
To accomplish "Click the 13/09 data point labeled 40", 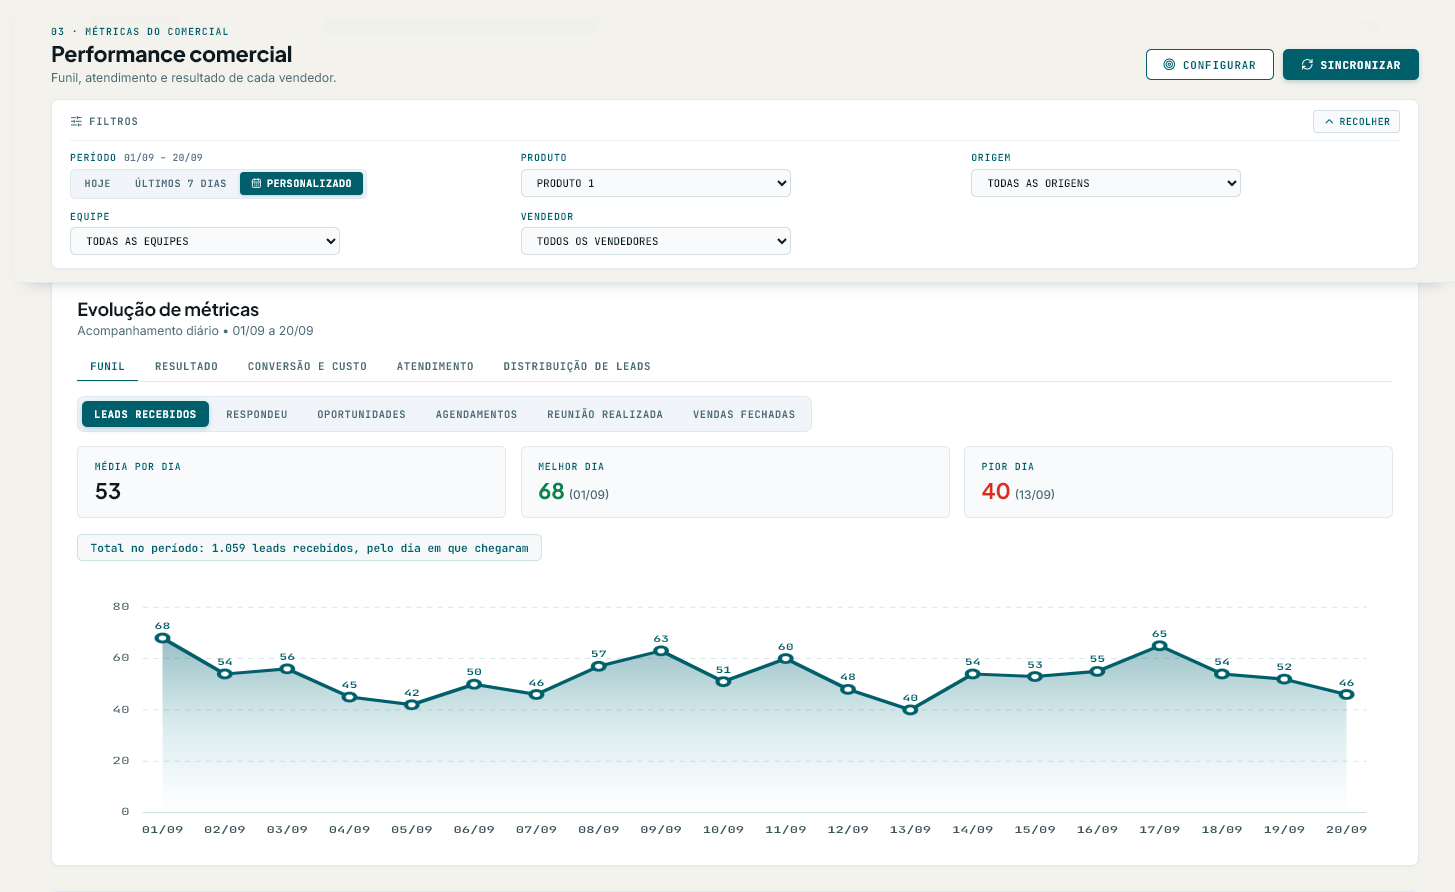I will click(910, 710).
